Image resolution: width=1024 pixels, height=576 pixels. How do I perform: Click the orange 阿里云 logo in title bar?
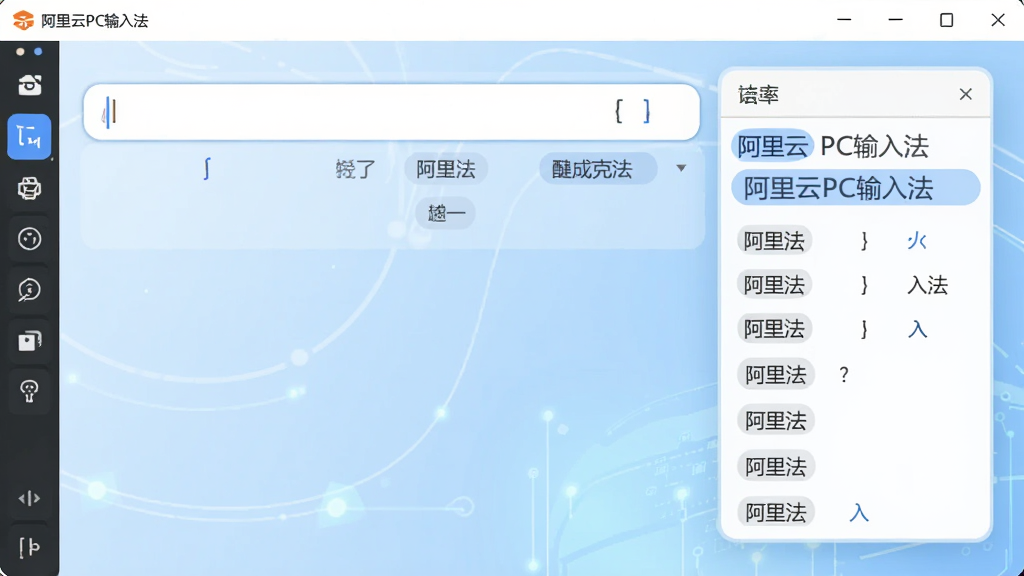click(x=23, y=20)
